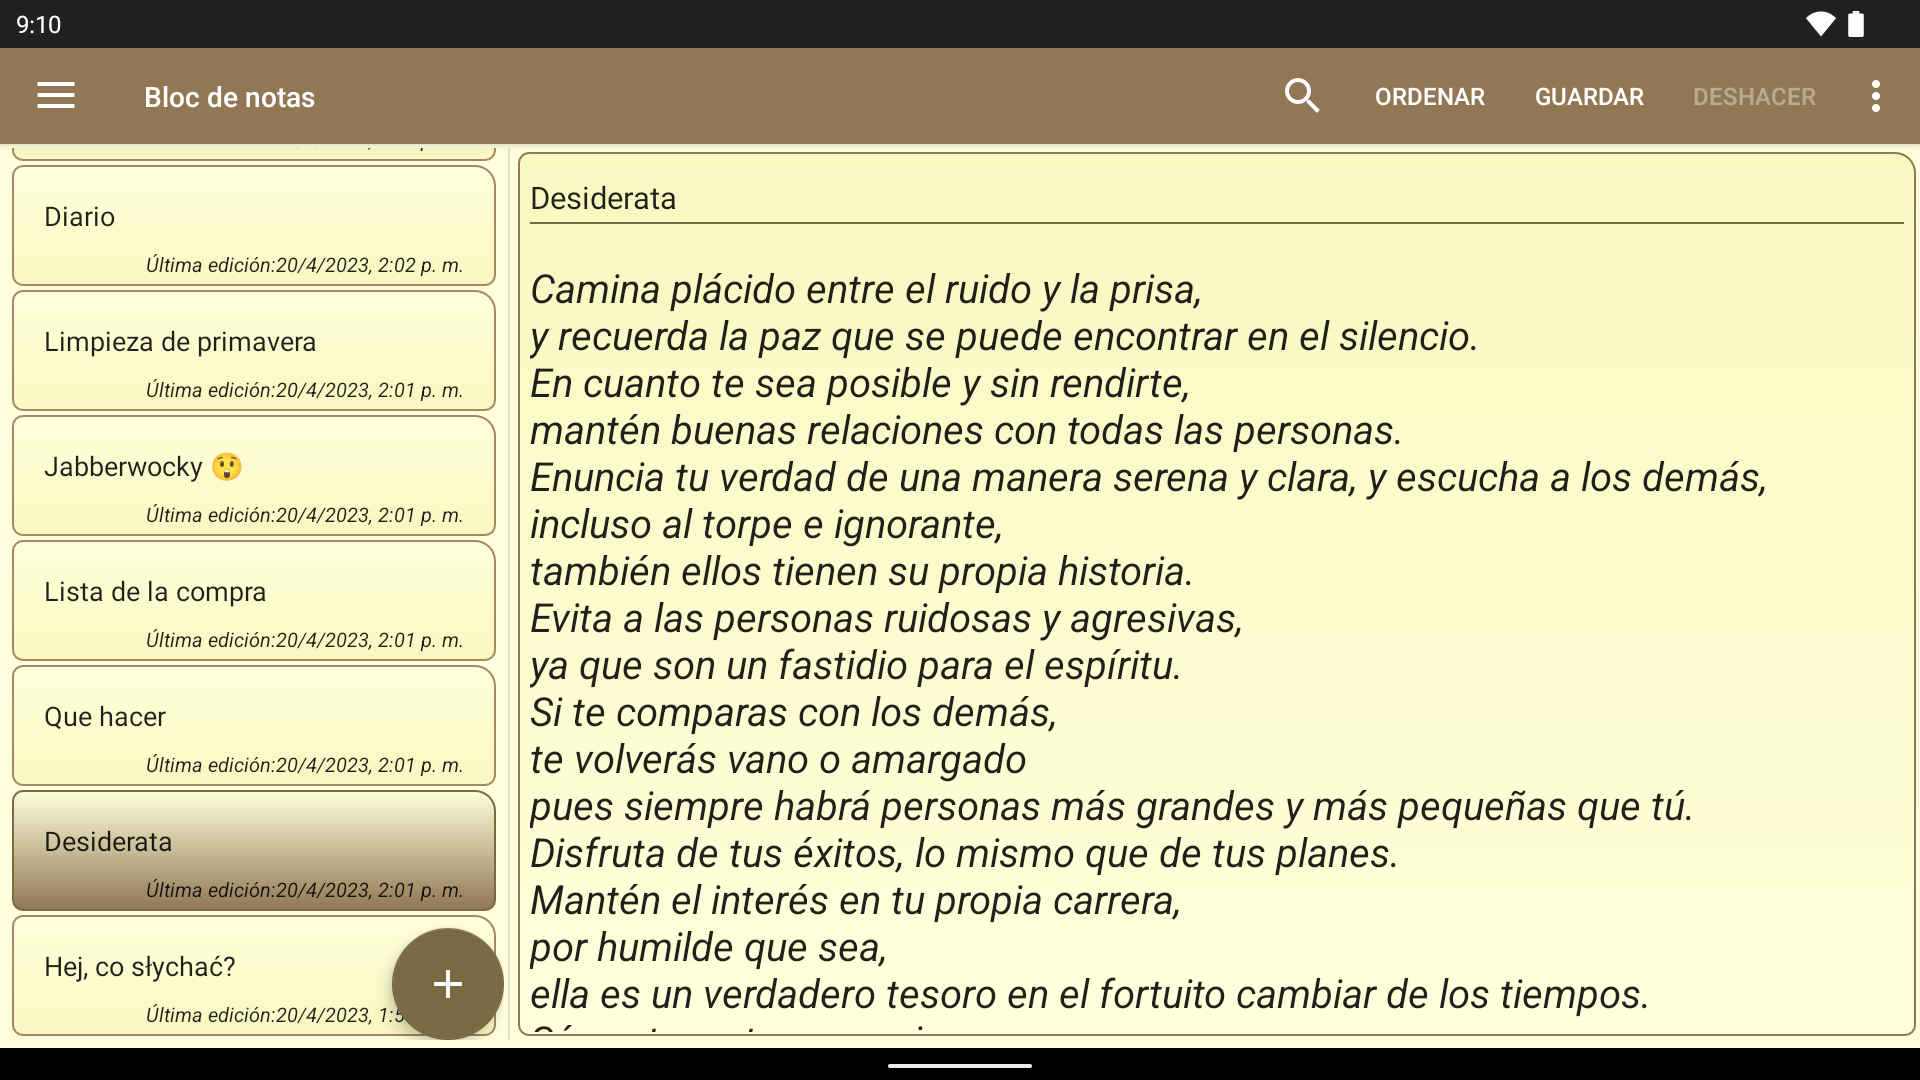
Task: Select the Desiderata note in list
Action: (253, 851)
